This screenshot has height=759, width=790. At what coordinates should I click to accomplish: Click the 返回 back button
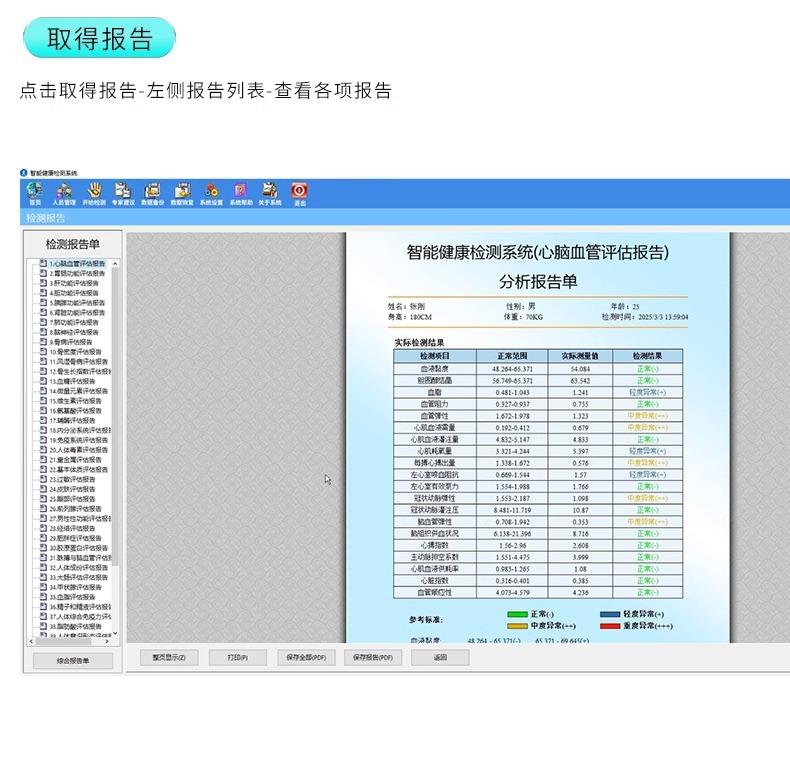(440, 657)
